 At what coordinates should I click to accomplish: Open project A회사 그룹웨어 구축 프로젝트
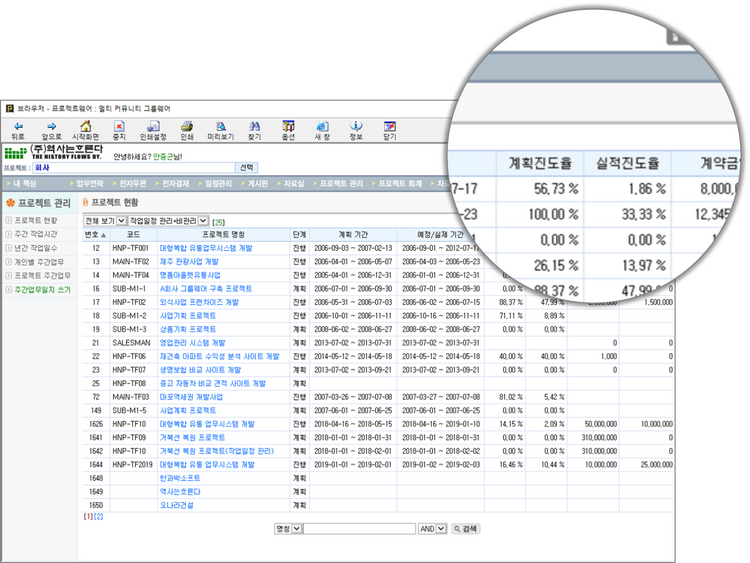206,289
